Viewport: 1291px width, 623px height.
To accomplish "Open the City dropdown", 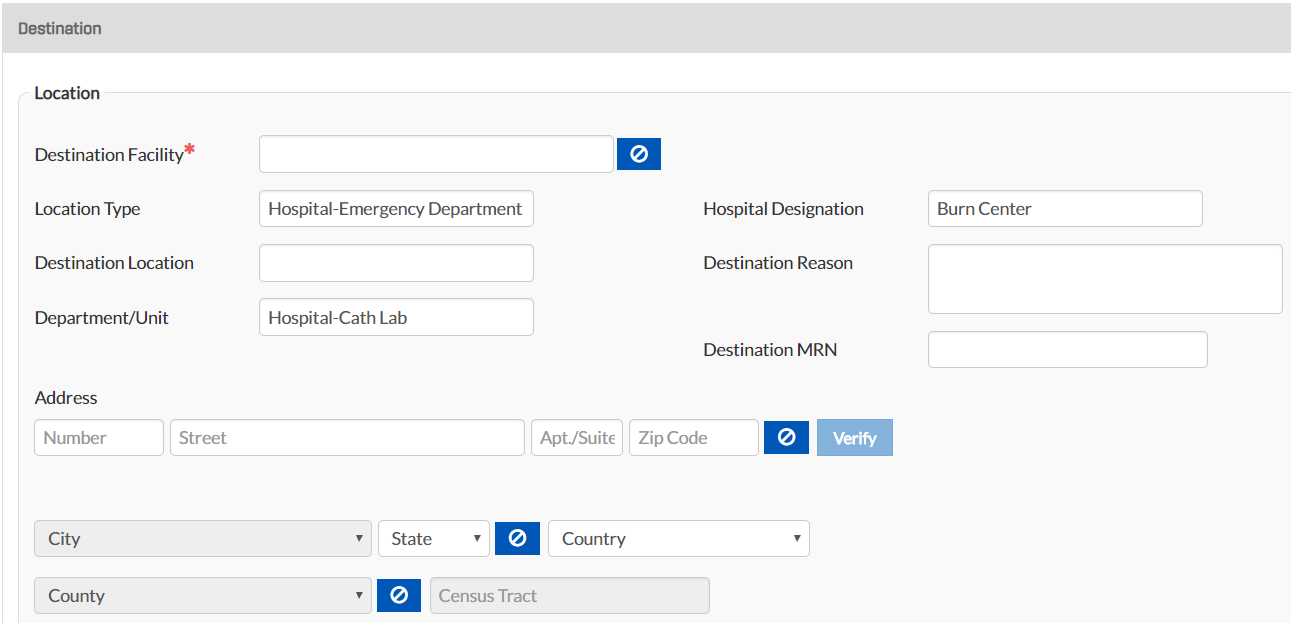I will tap(203, 538).
